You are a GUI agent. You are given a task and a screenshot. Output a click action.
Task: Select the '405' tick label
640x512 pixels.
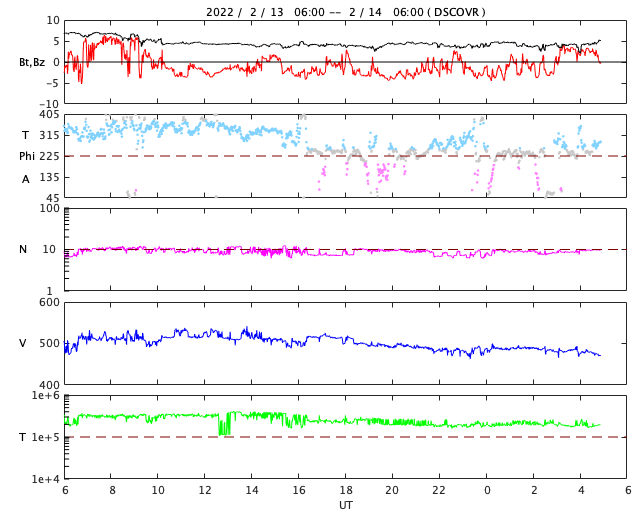tap(49, 114)
